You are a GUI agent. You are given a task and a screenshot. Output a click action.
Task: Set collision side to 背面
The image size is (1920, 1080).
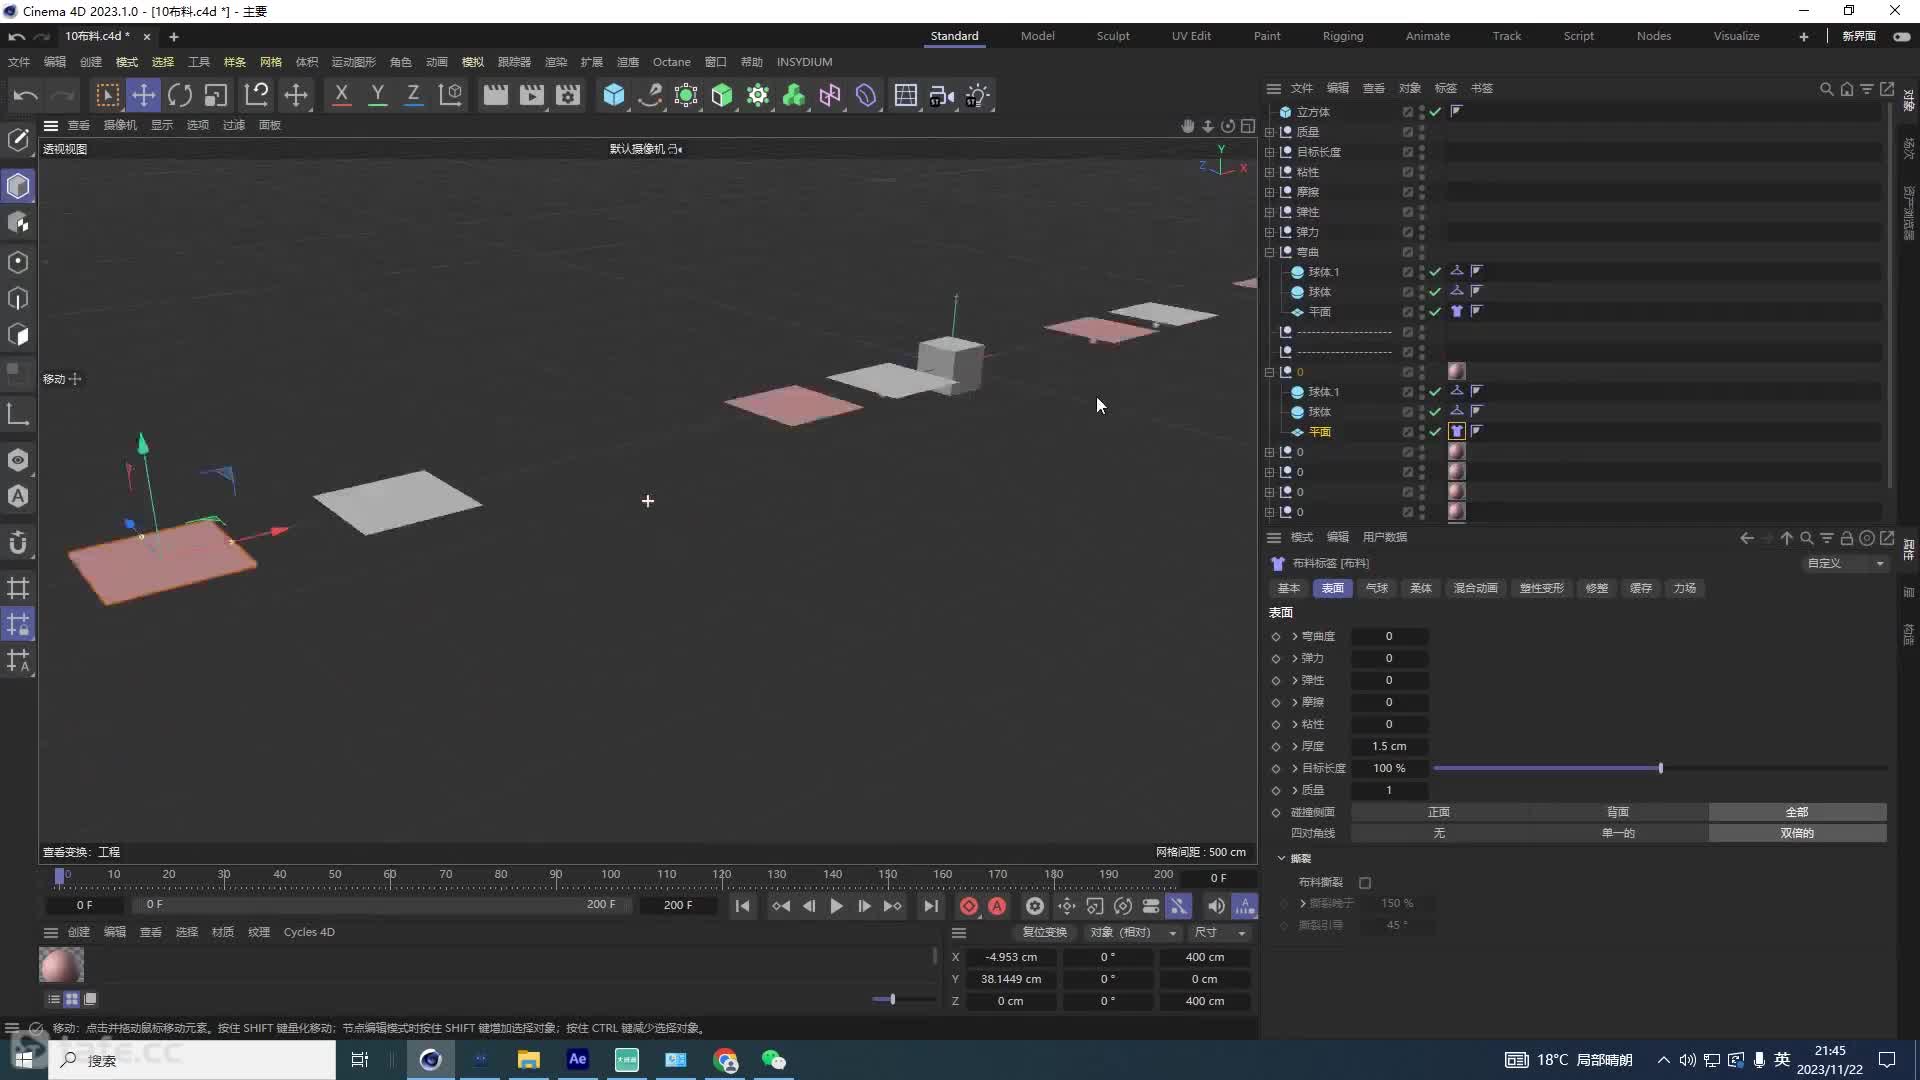tap(1618, 812)
